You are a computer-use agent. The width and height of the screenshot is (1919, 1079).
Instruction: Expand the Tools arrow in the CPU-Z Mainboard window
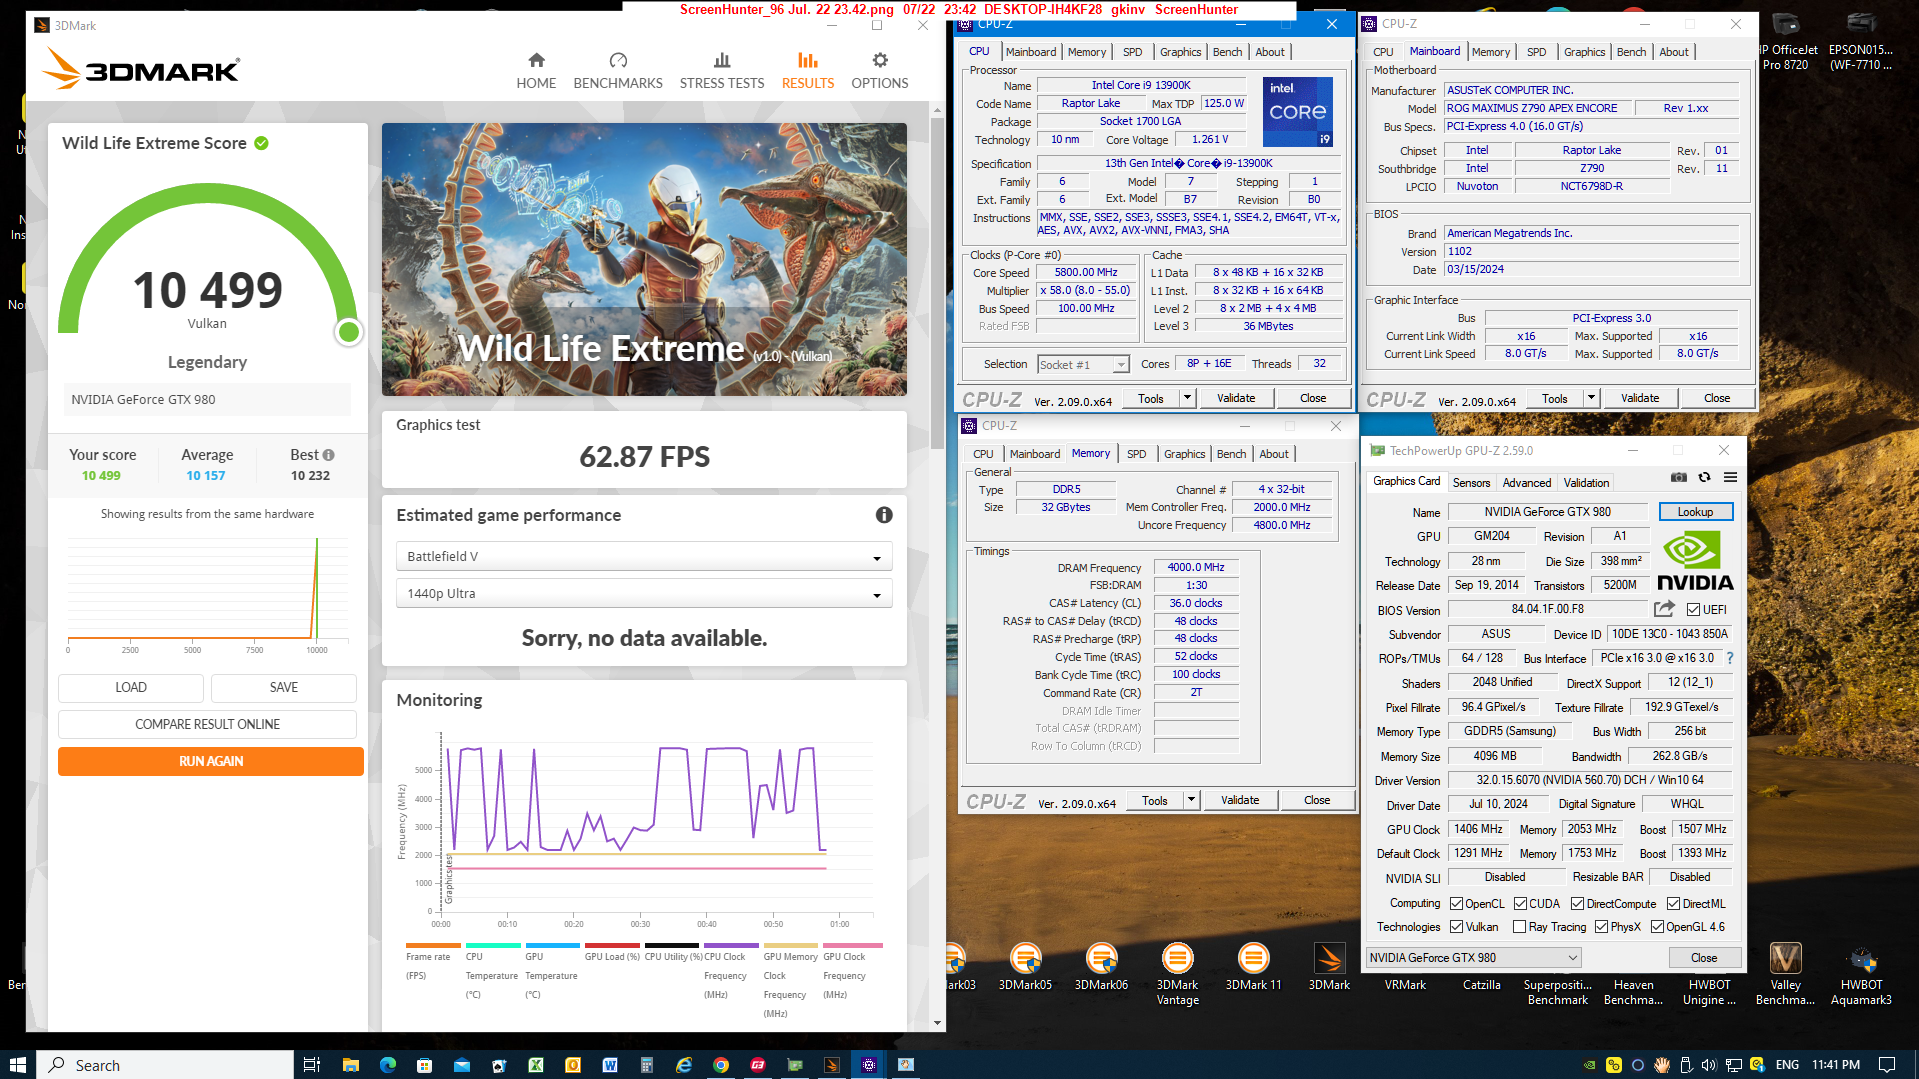[x=1591, y=398]
